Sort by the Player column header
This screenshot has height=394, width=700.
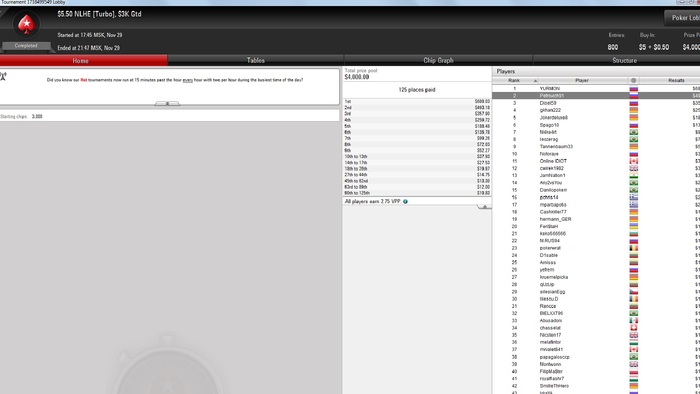click(582, 80)
